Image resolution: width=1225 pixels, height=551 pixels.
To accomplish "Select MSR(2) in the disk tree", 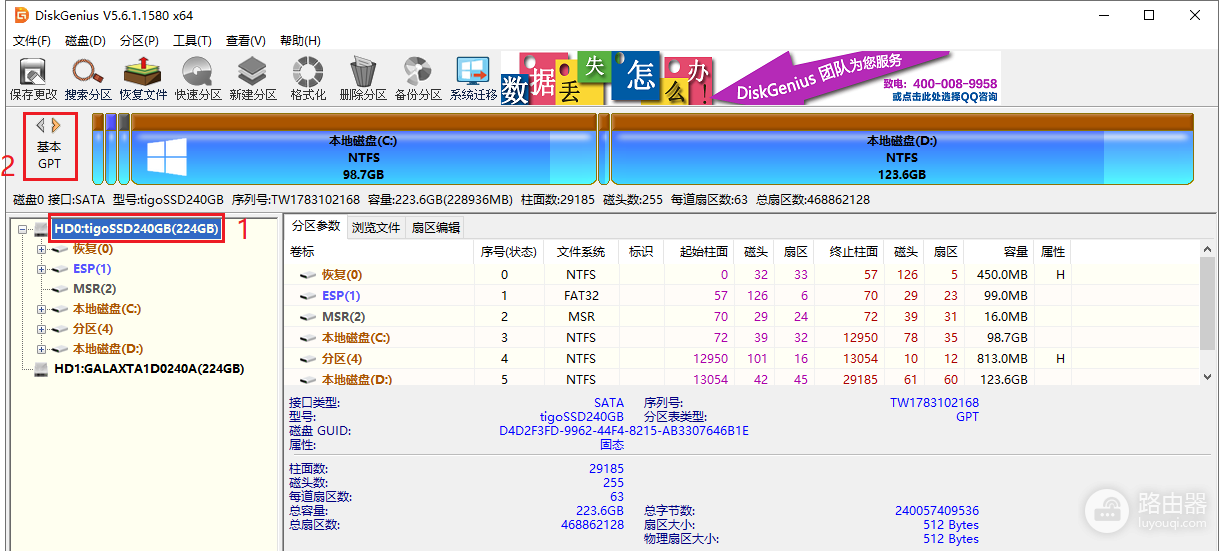I will 94,289.
